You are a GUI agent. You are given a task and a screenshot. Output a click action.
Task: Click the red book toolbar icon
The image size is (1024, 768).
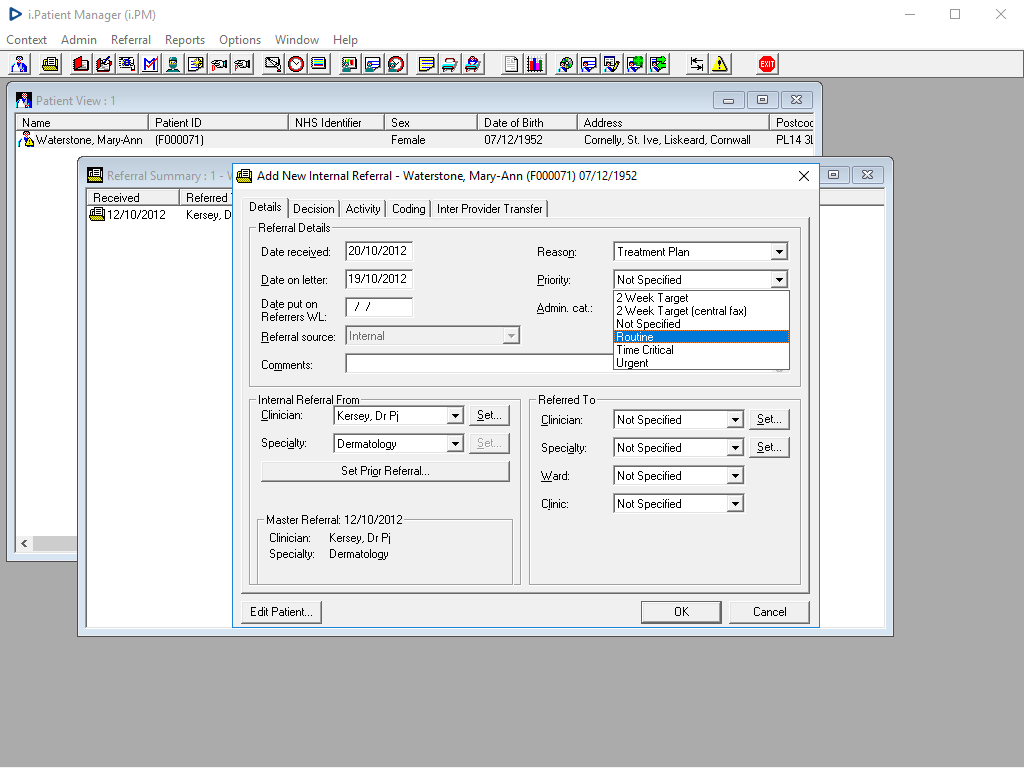[81, 64]
